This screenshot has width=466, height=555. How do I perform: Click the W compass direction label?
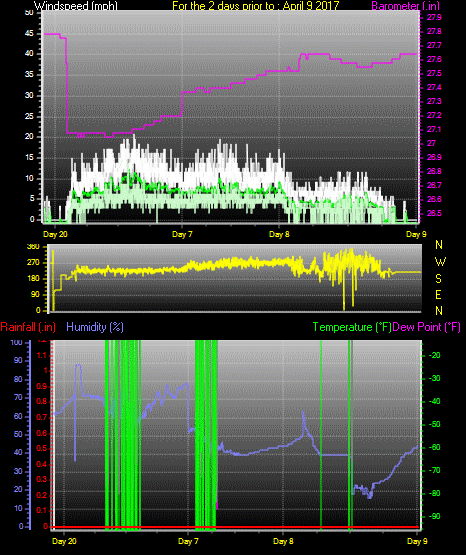[440, 262]
